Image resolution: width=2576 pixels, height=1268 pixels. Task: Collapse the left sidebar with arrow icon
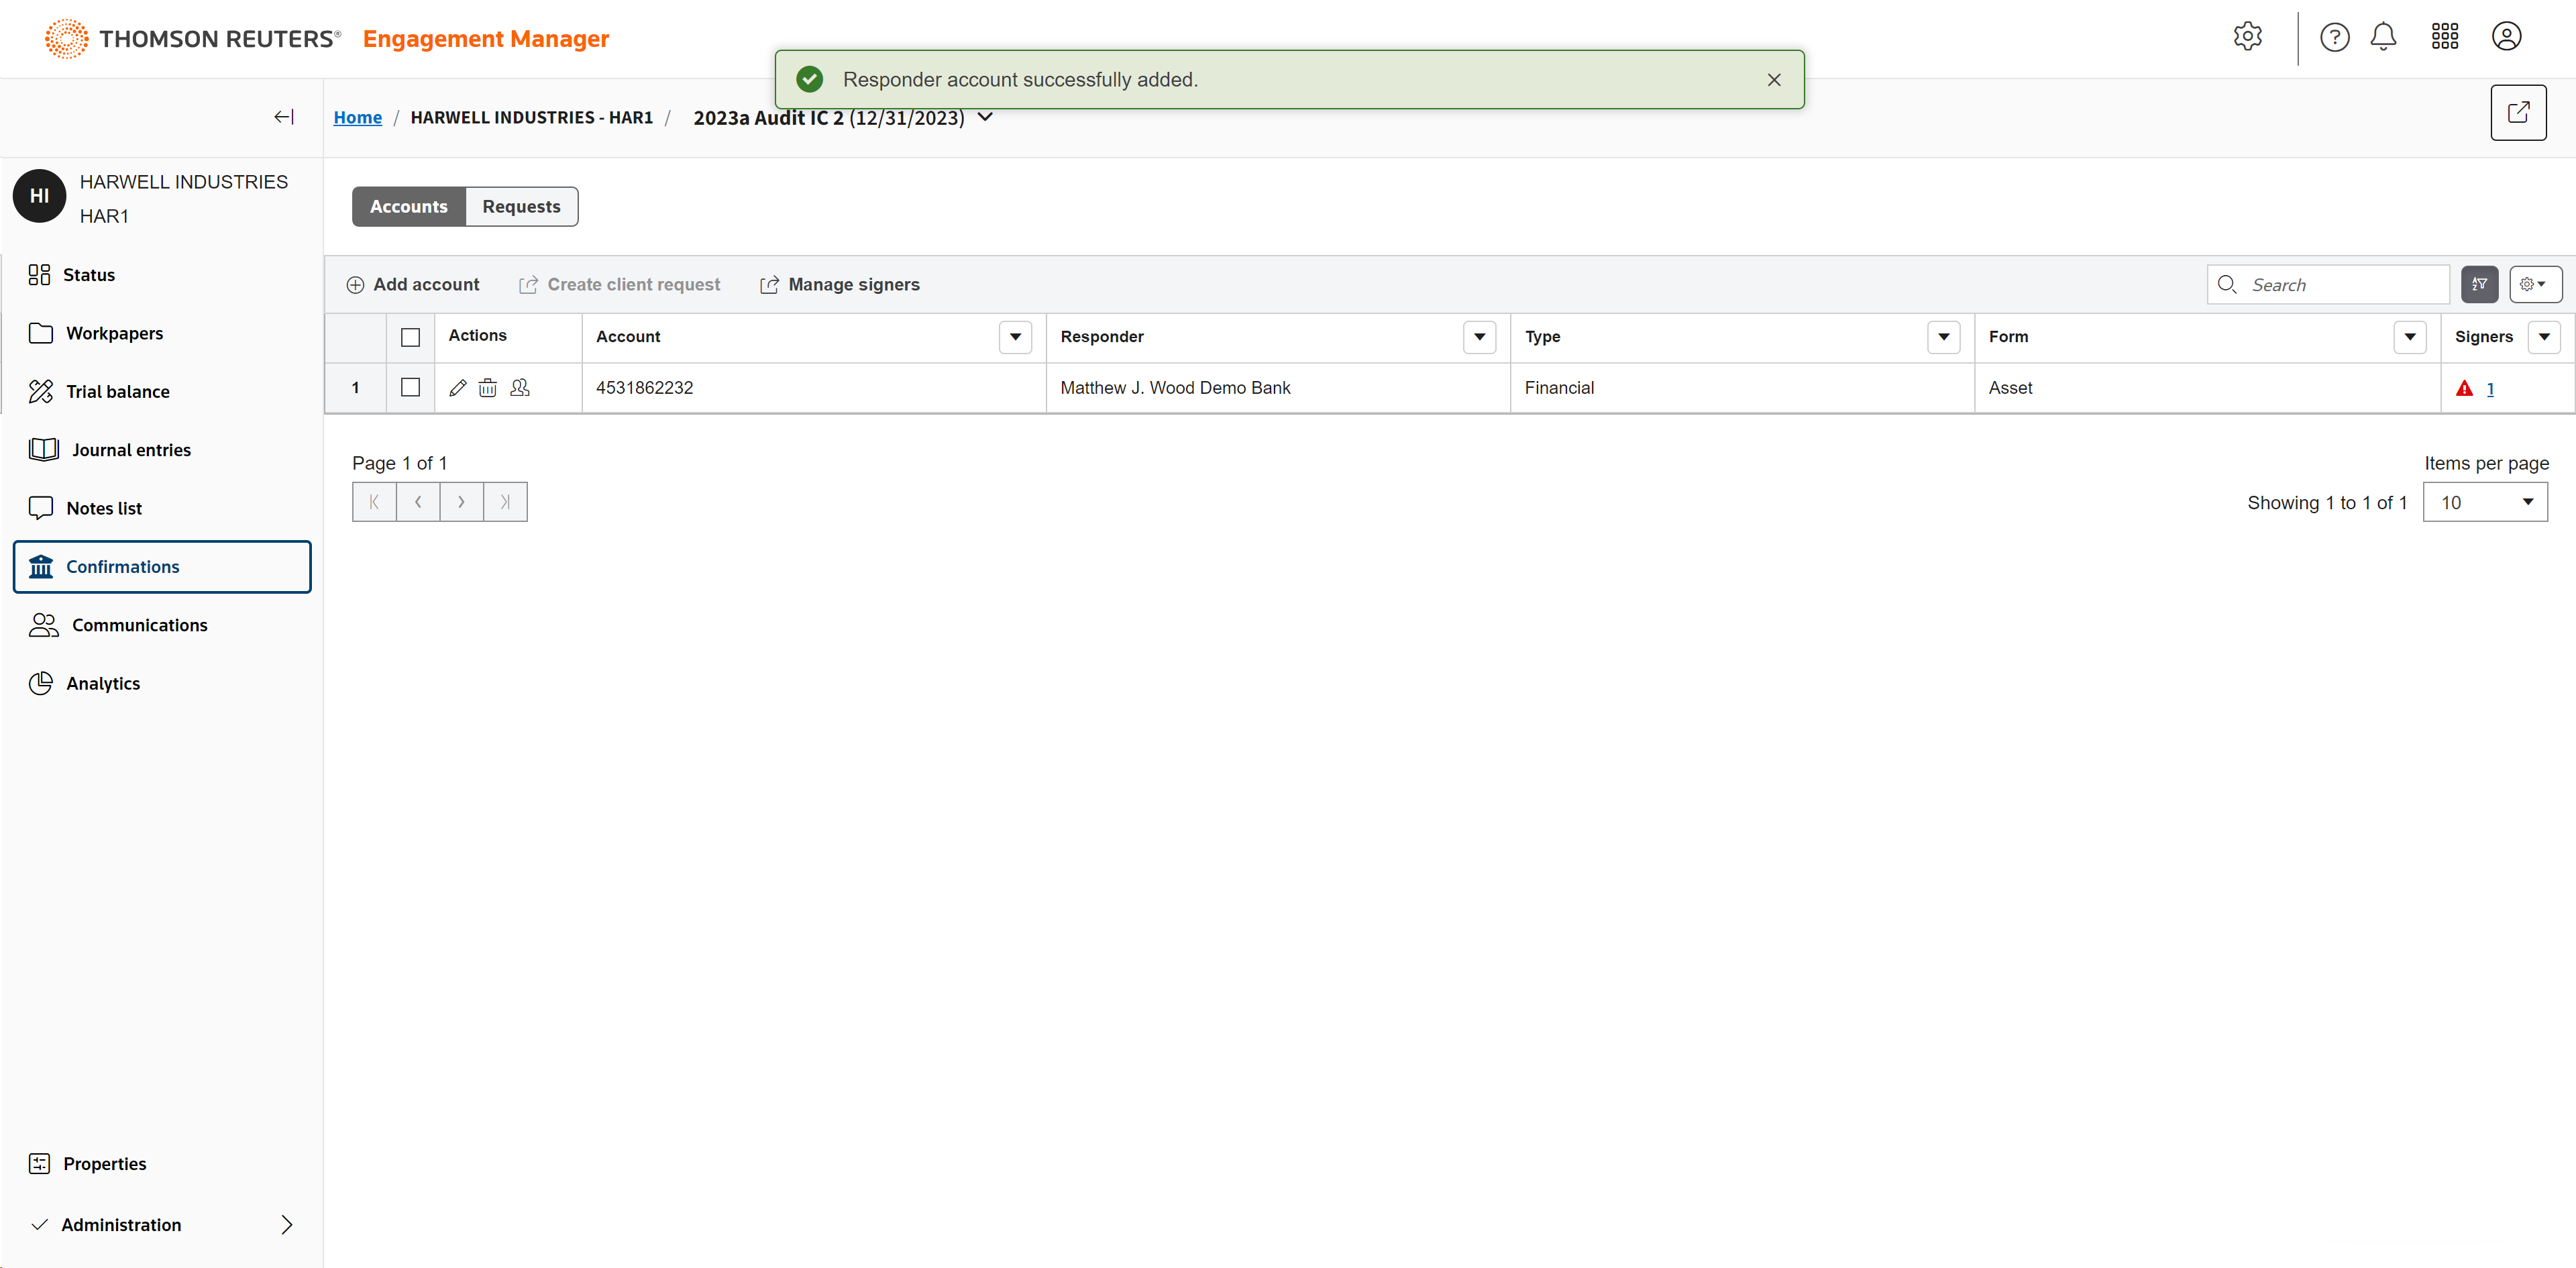284,117
